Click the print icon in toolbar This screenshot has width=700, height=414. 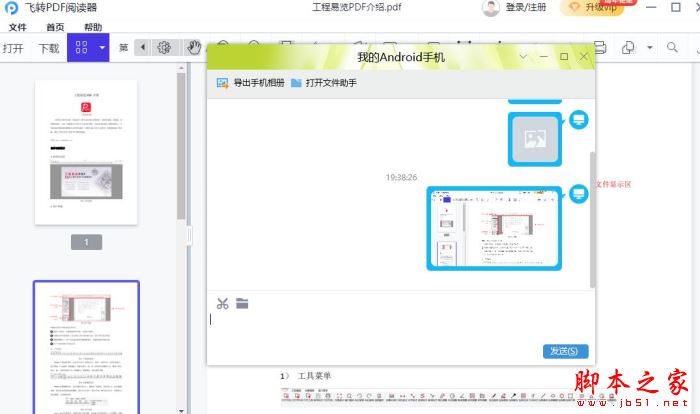click(x=600, y=47)
